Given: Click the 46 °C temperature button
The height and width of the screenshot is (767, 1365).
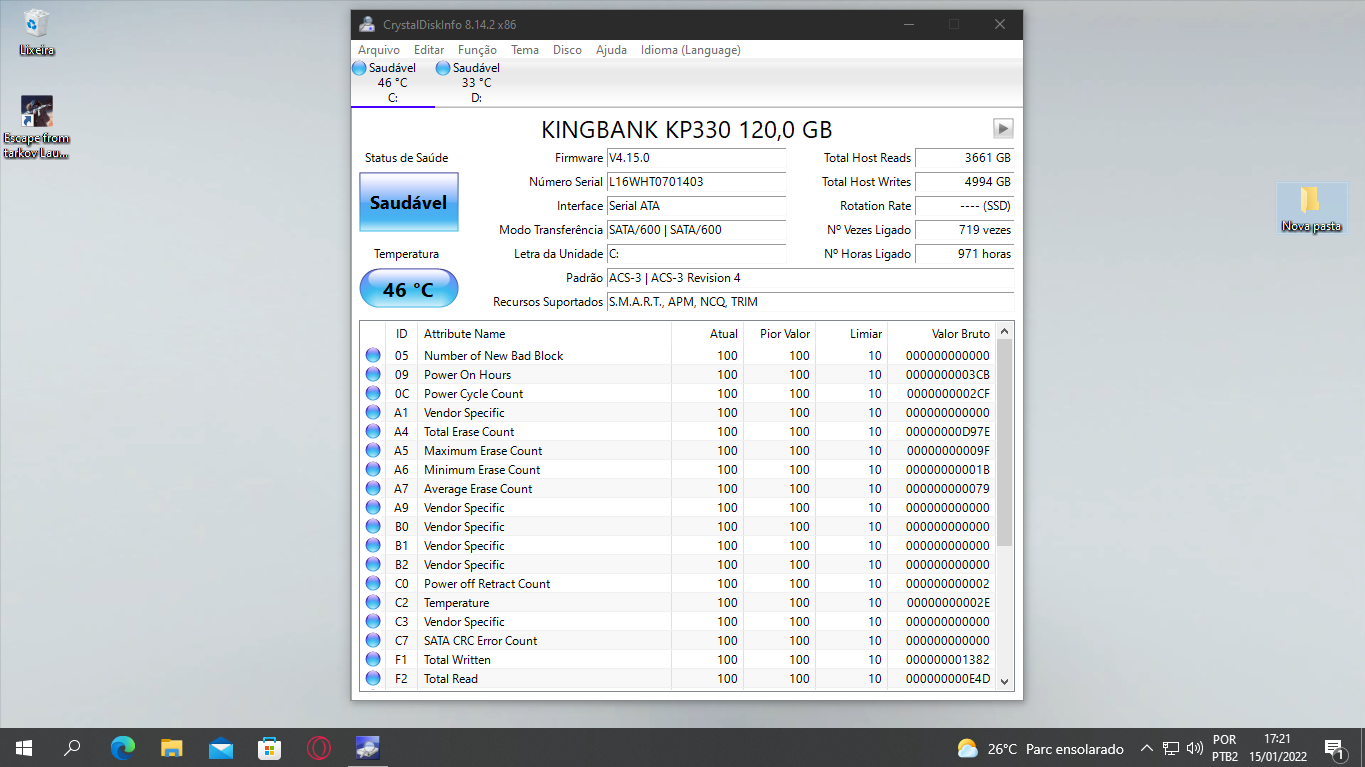Looking at the screenshot, I should point(409,289).
